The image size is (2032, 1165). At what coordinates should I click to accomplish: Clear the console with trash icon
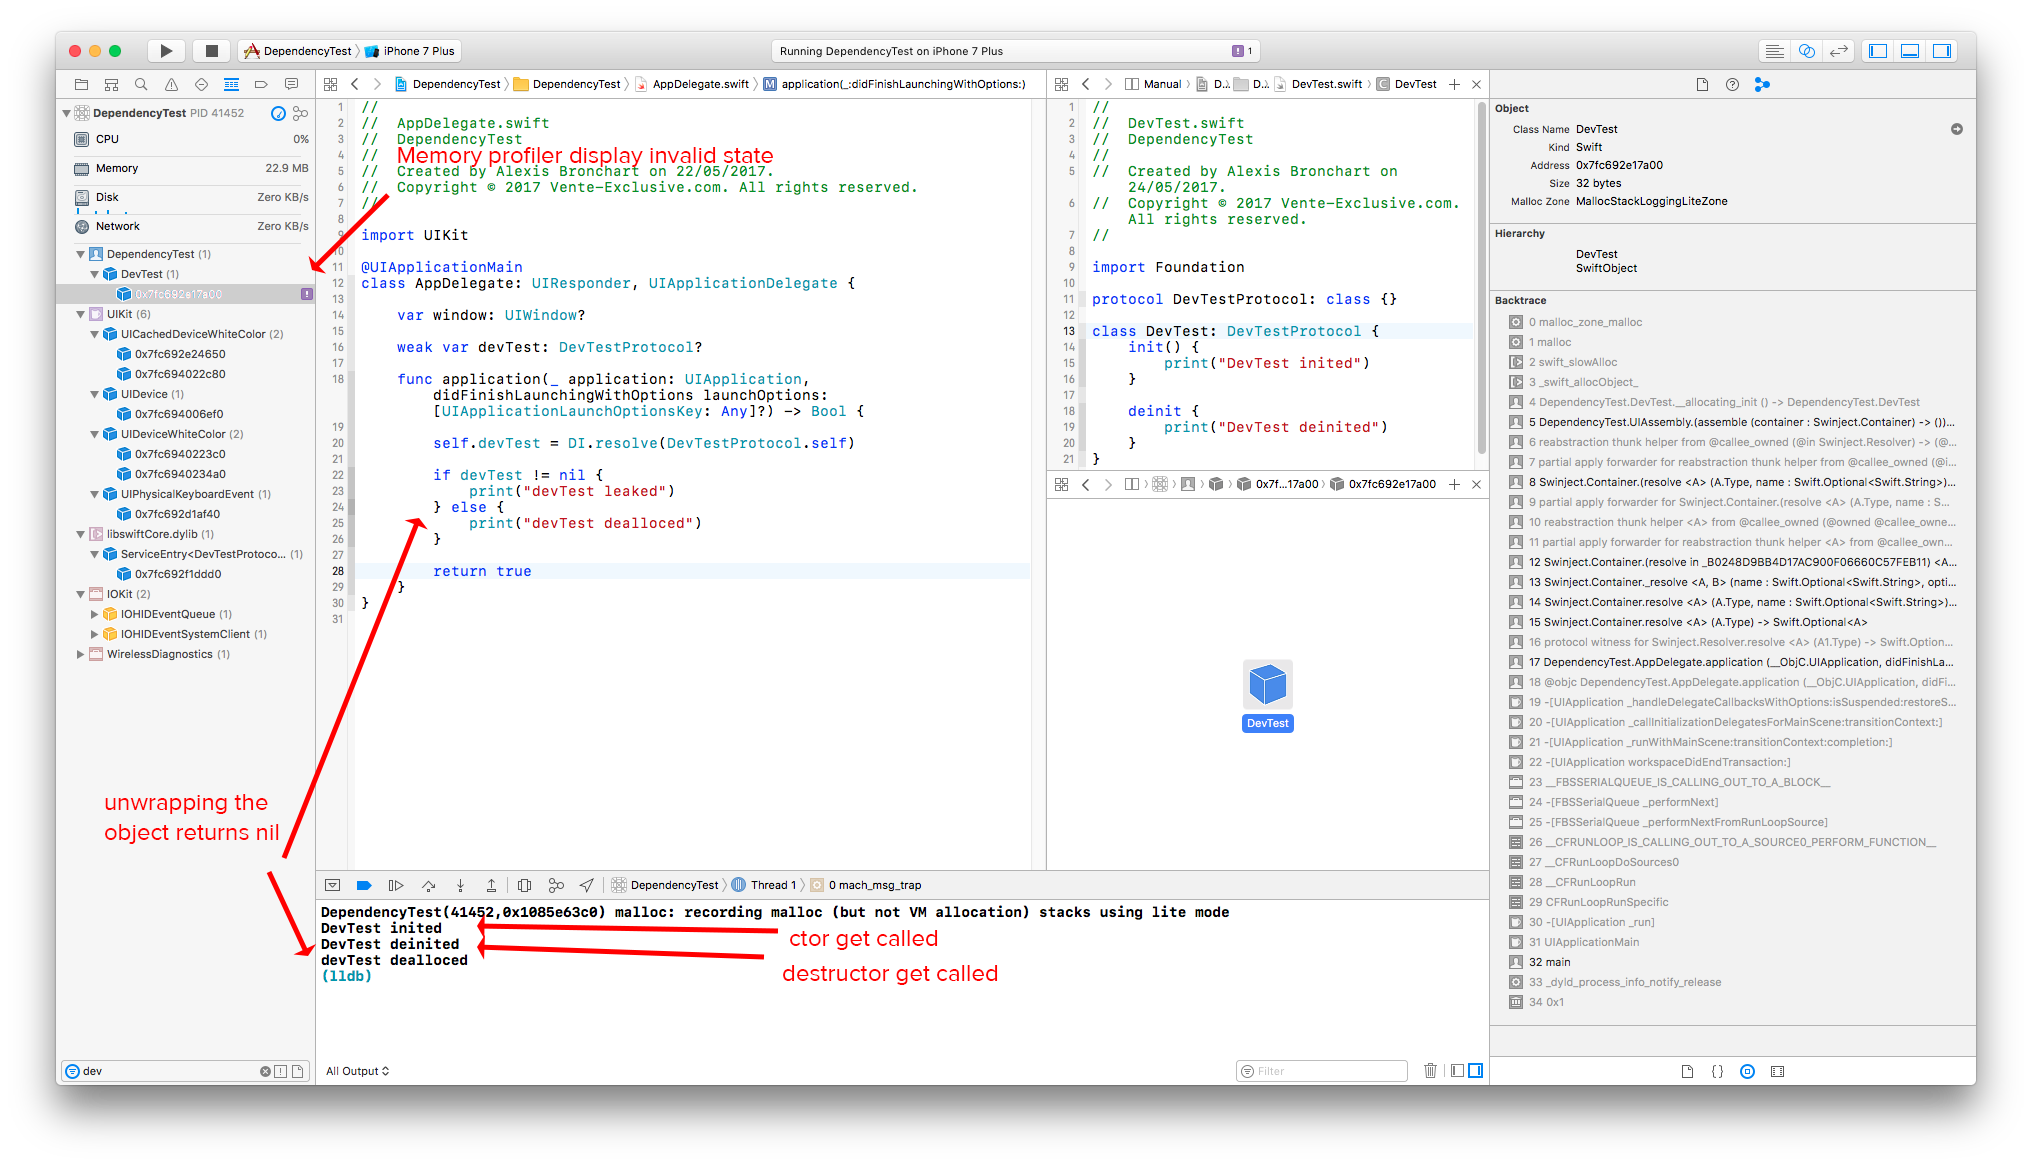pyautogui.click(x=1430, y=1071)
